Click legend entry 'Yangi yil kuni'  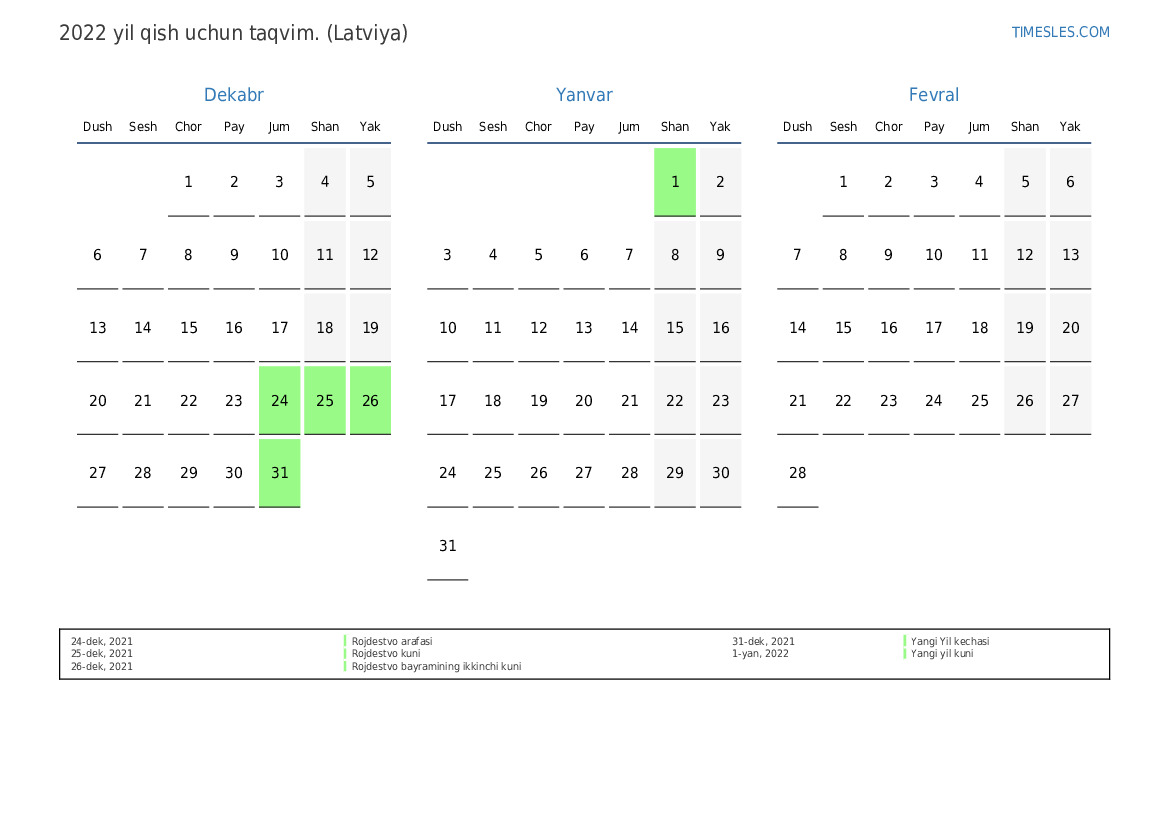pos(942,653)
